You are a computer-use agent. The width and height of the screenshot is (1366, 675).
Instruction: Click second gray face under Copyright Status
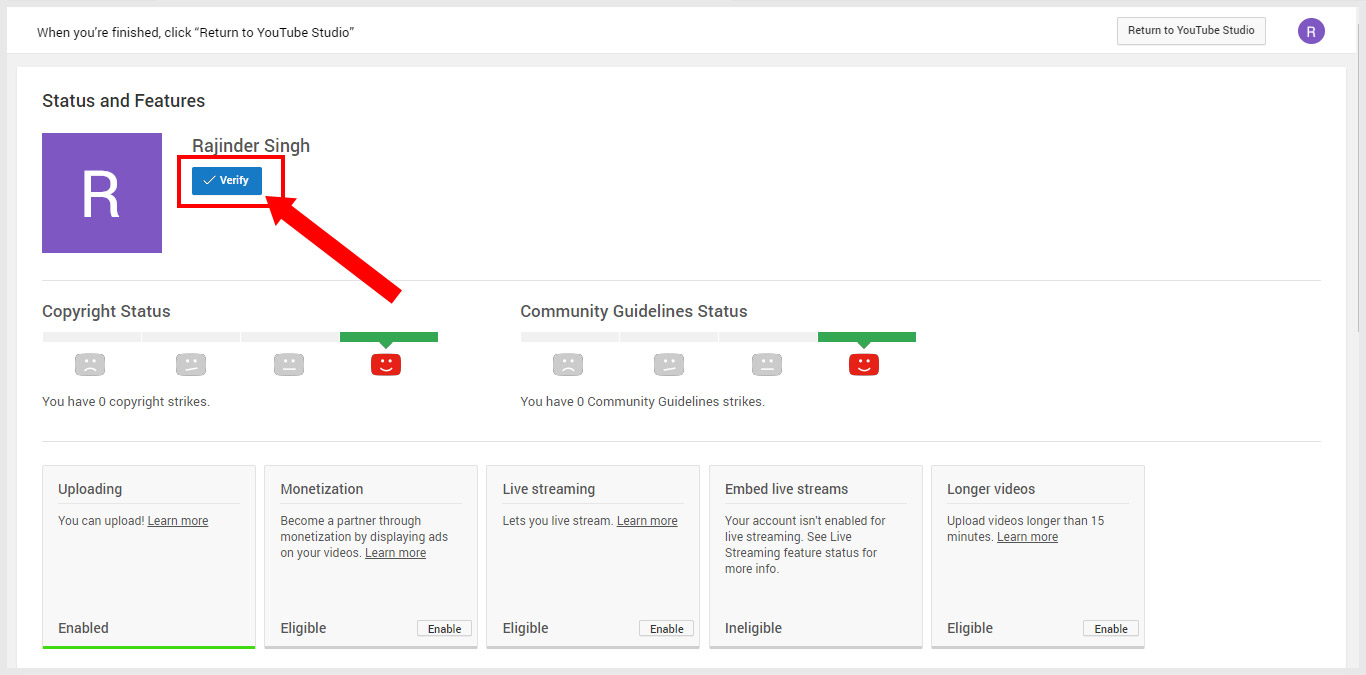[191, 365]
